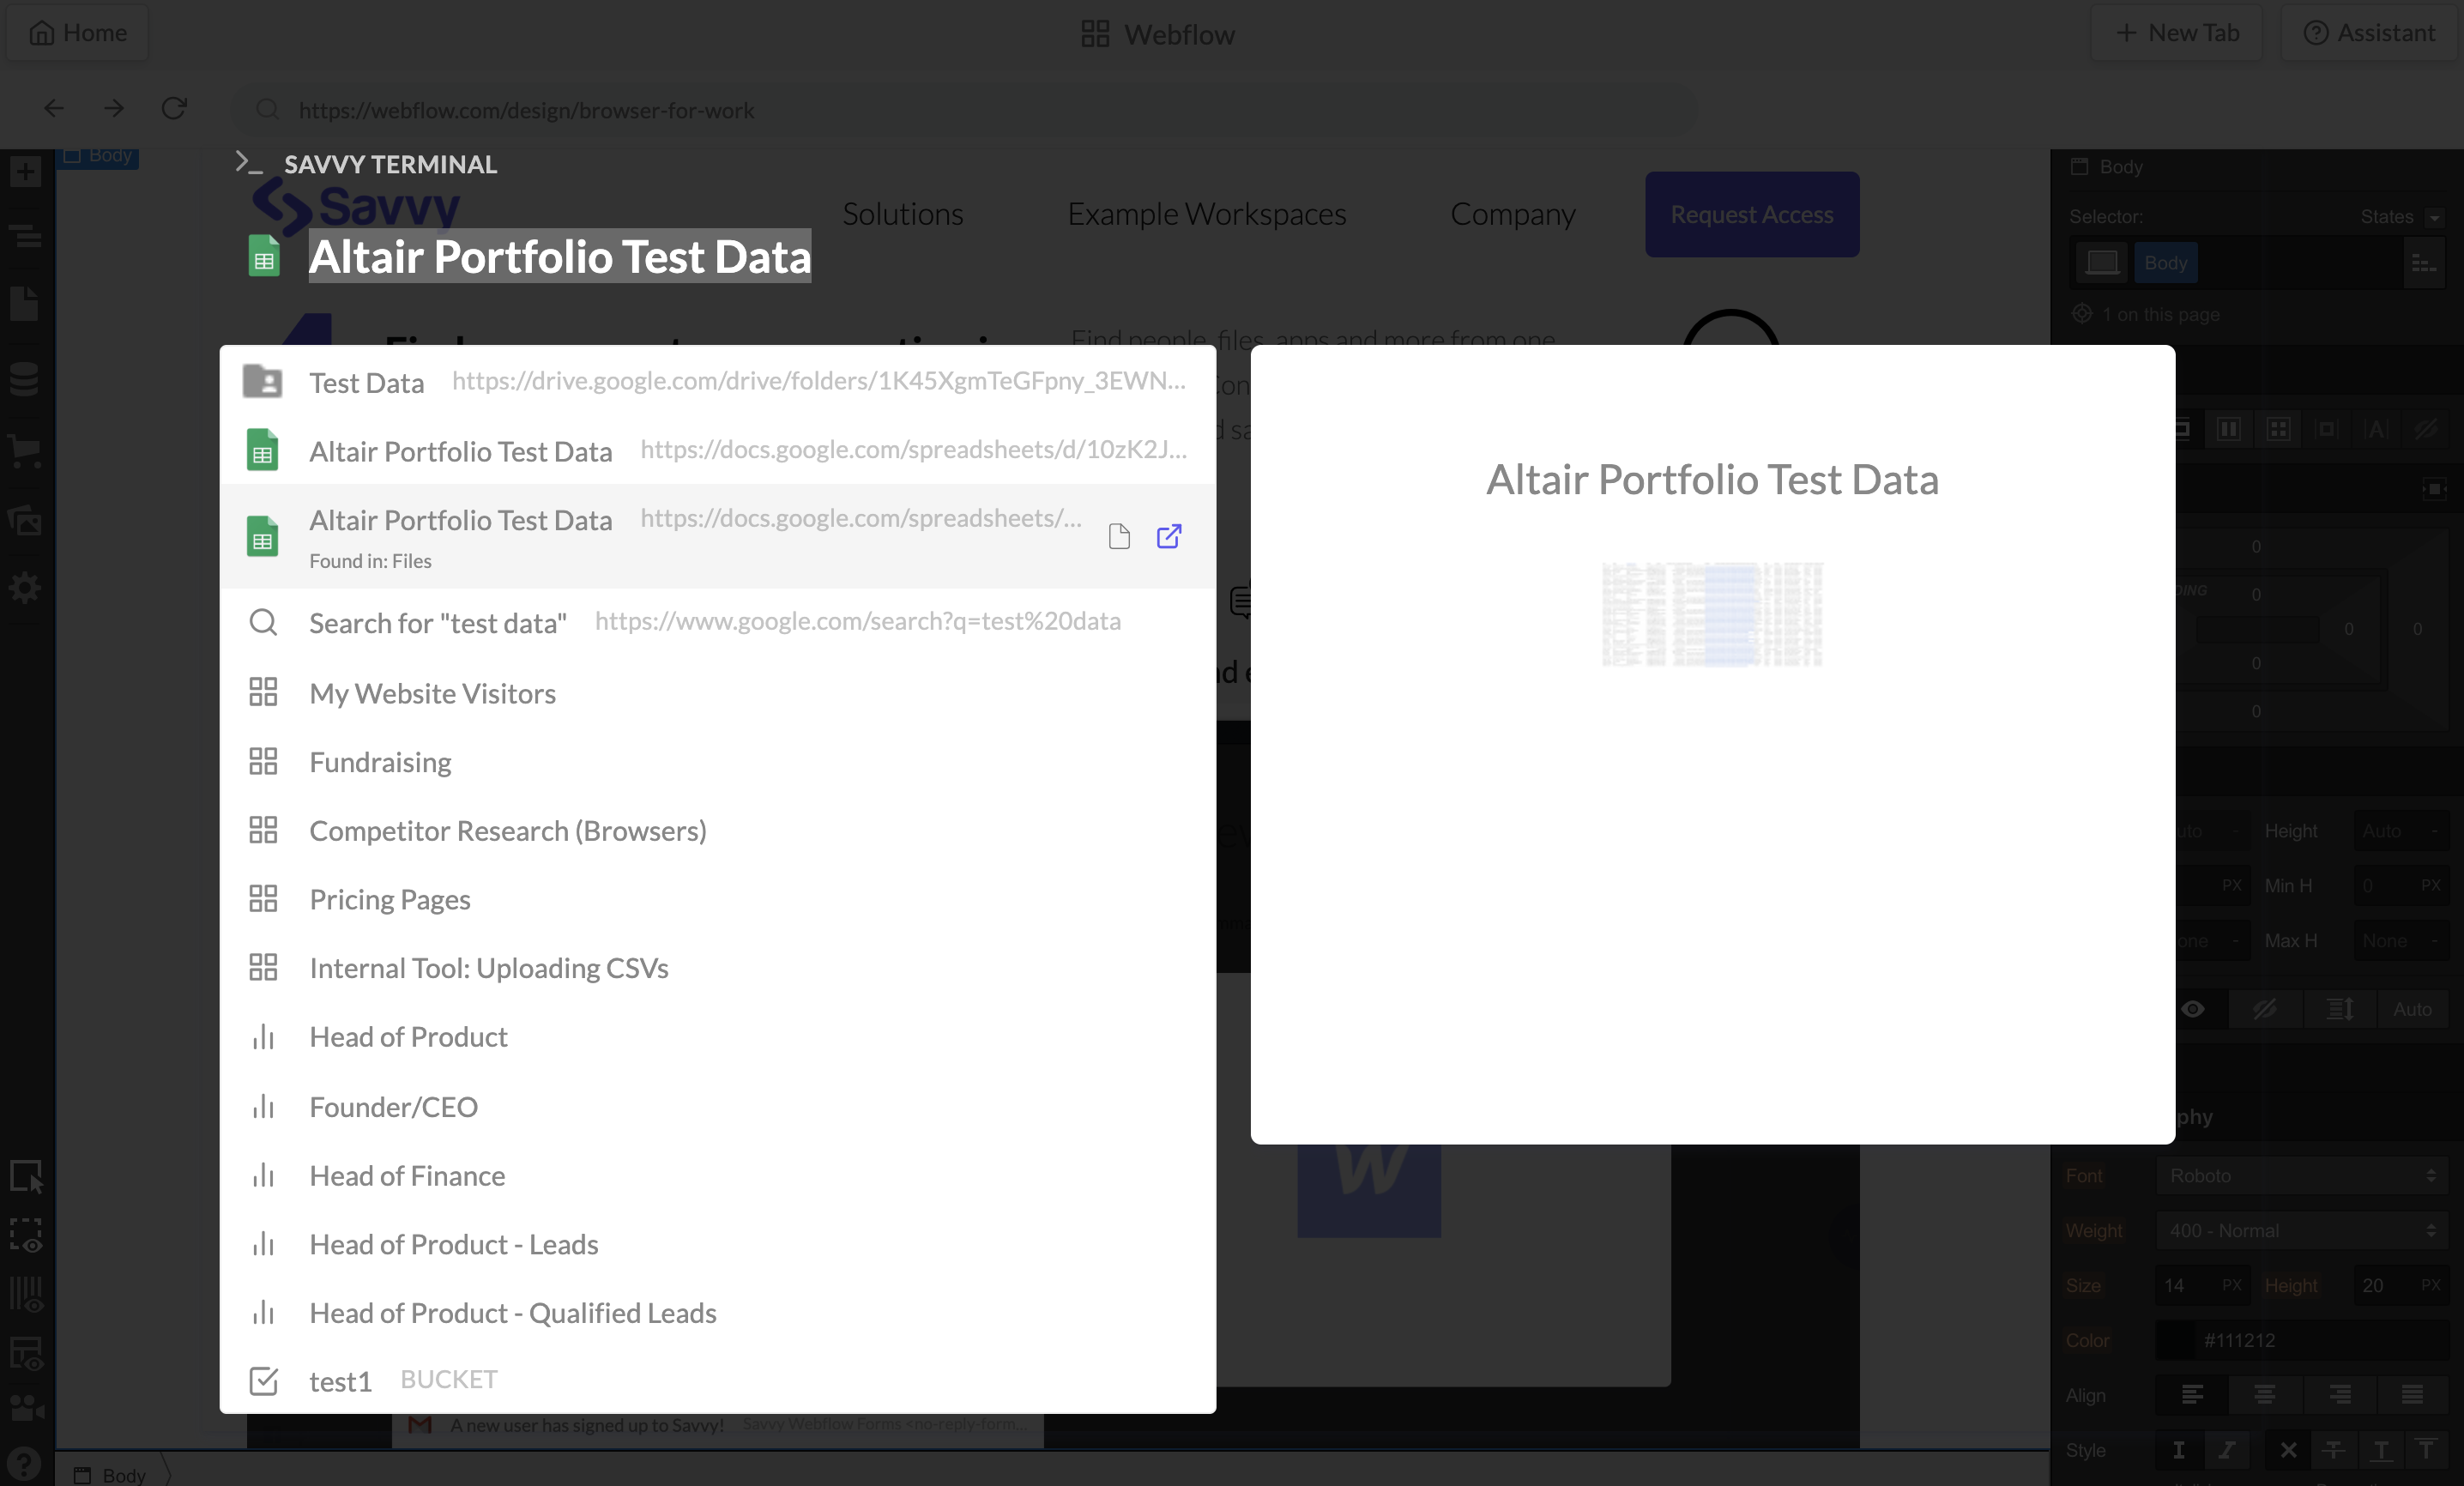Click the URL address field

[964, 110]
